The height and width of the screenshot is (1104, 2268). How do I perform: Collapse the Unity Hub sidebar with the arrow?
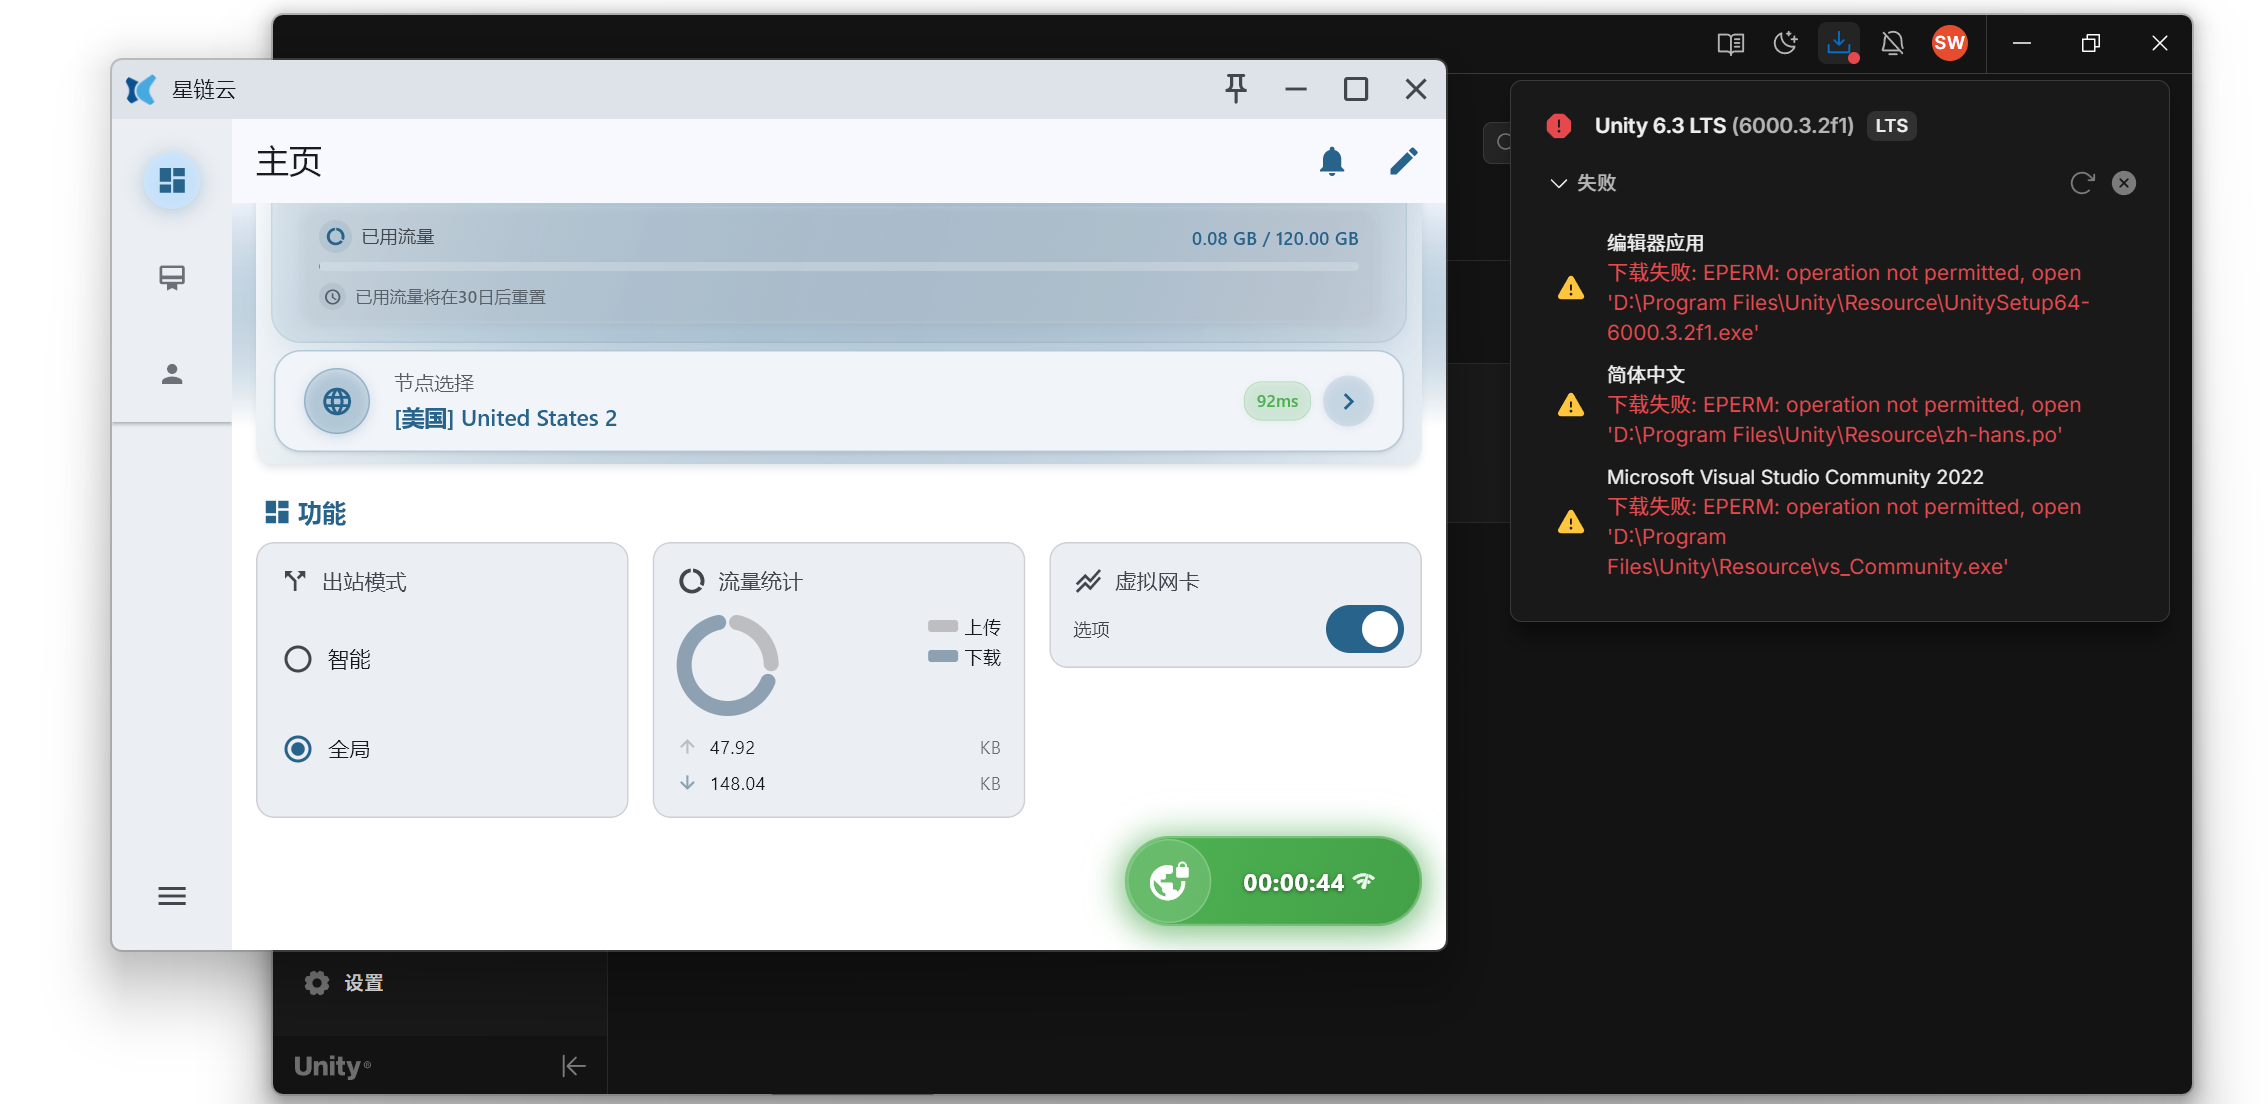(x=573, y=1066)
